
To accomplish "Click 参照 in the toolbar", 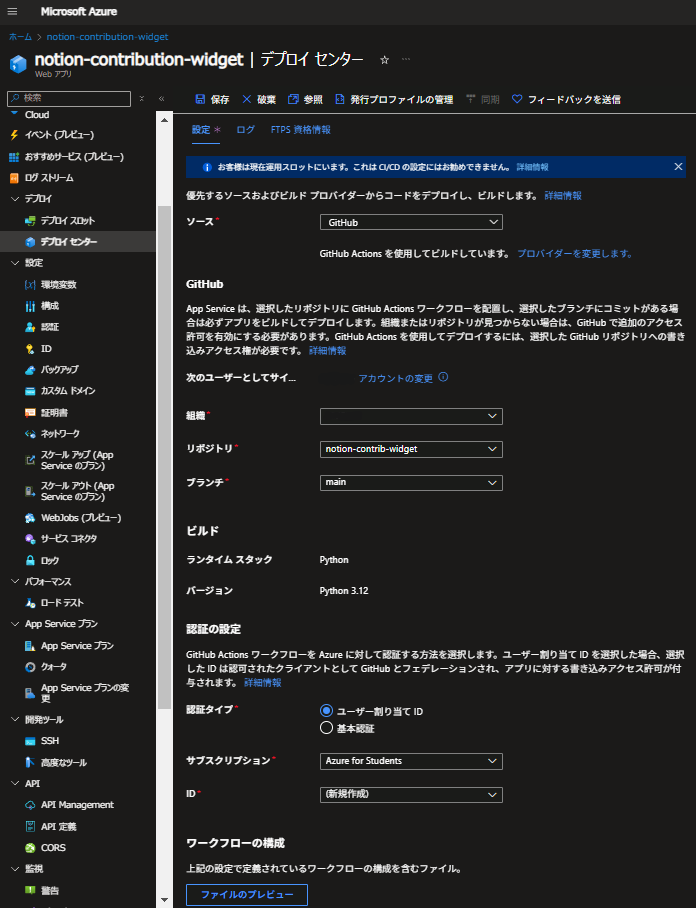I will (305, 100).
